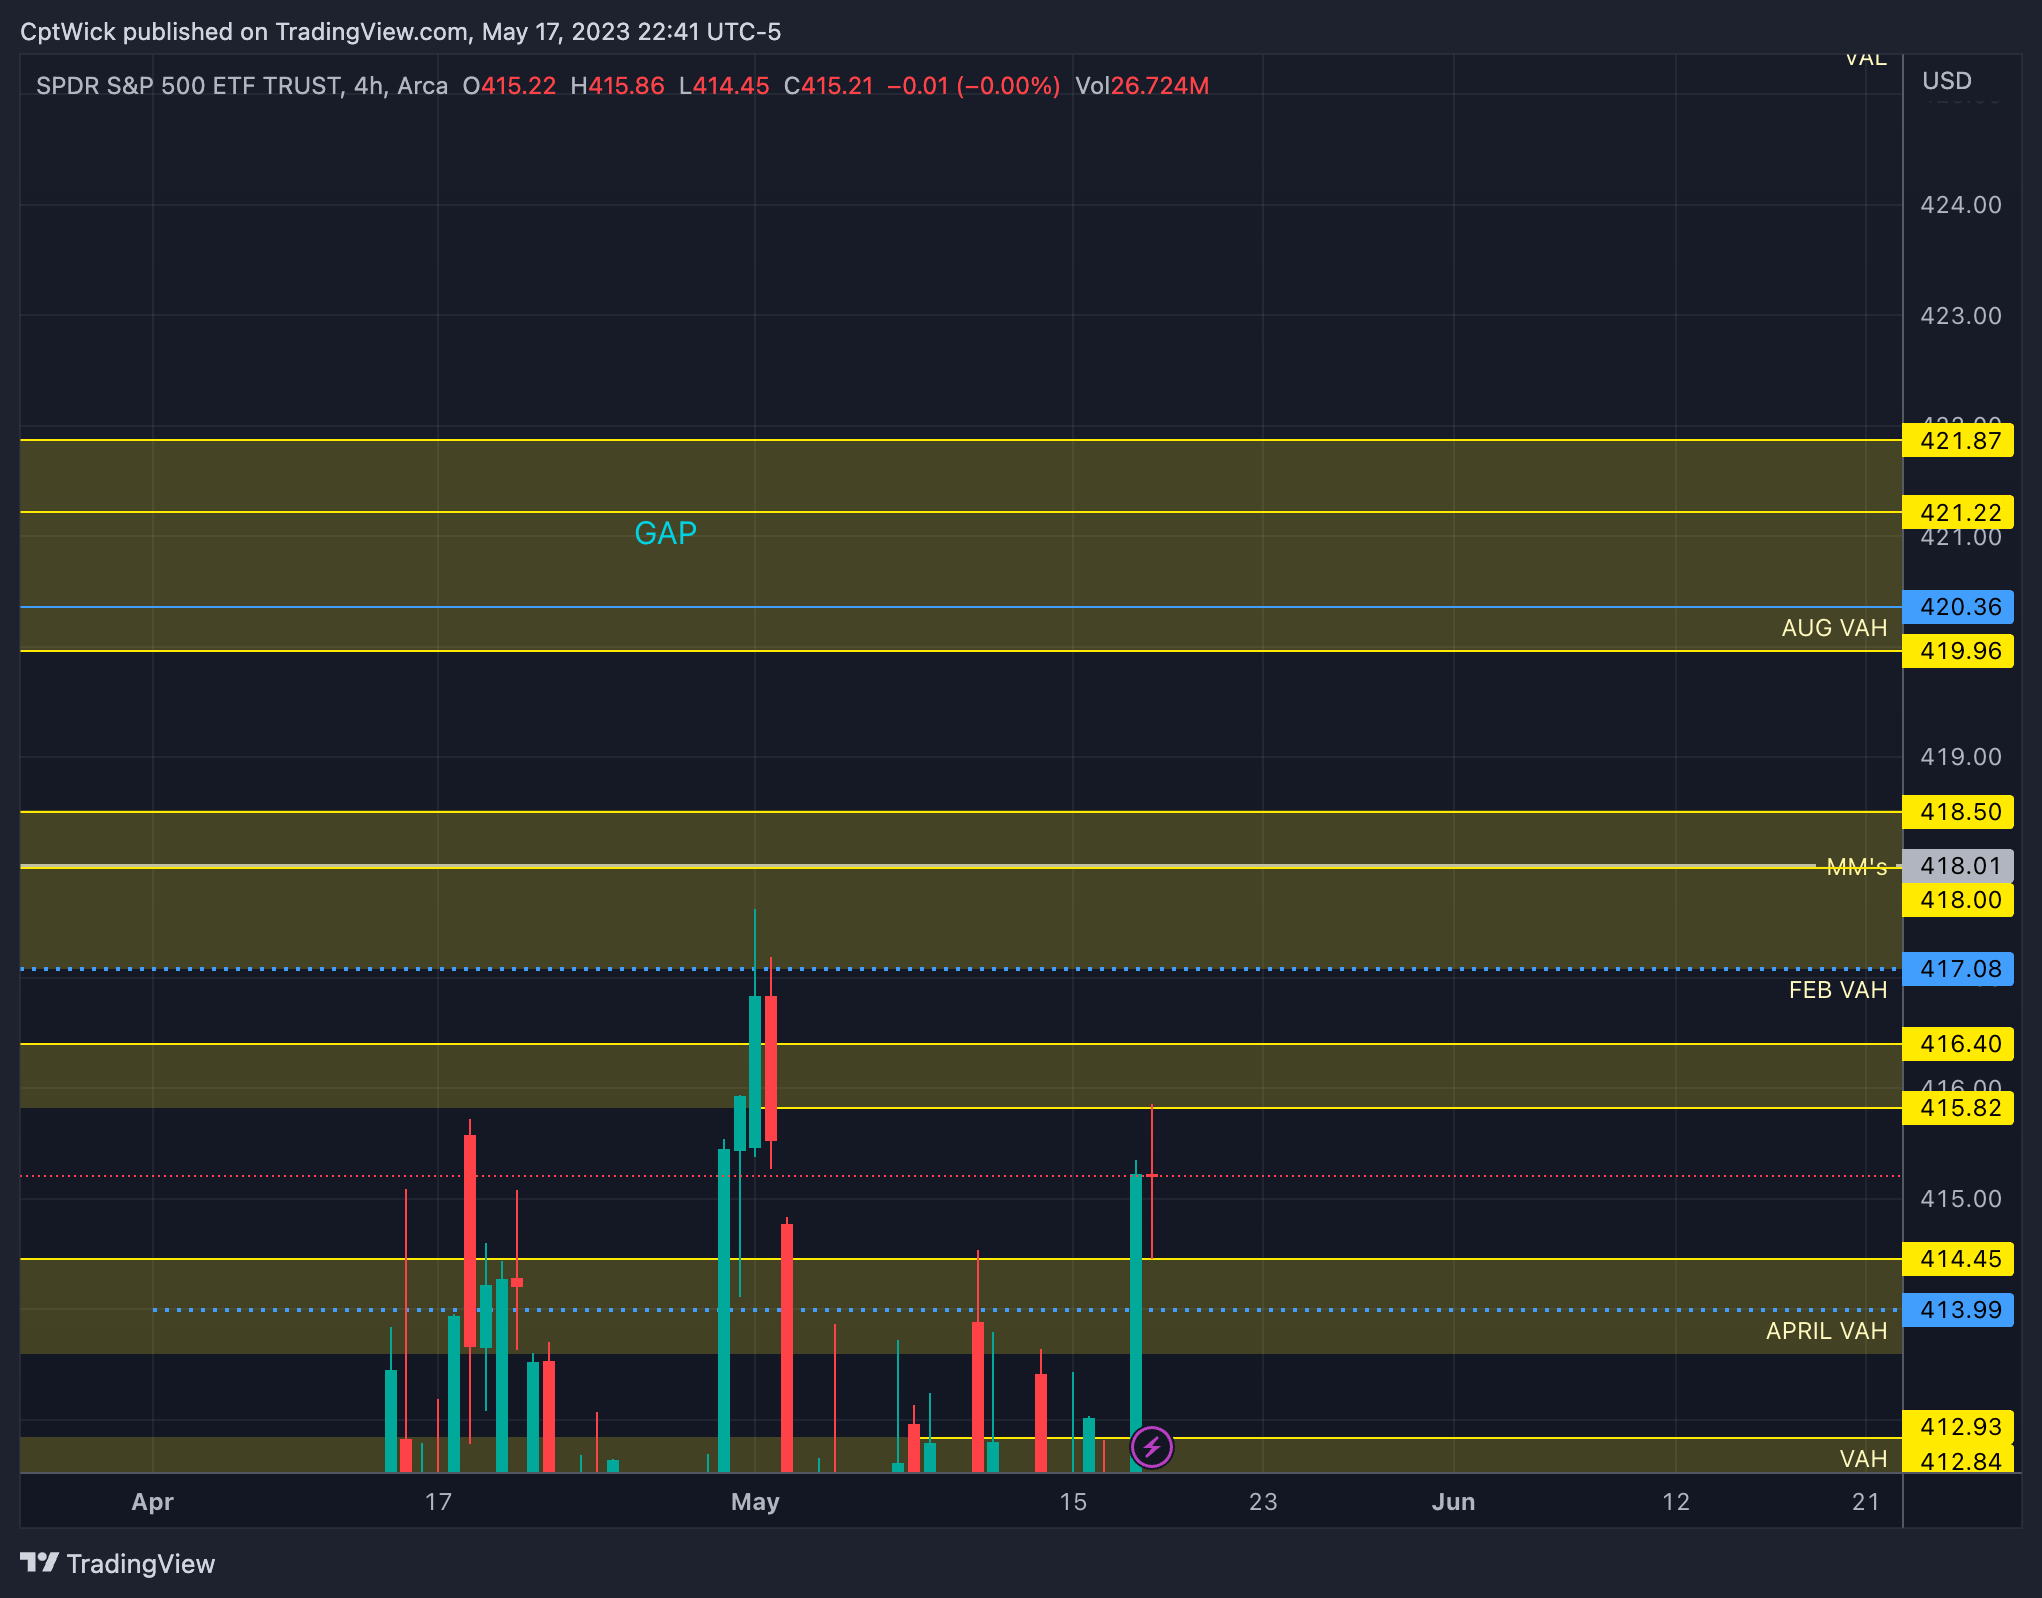Click the CptWick published header text
Viewport: 2042px width, 1598px height.
(x=400, y=32)
